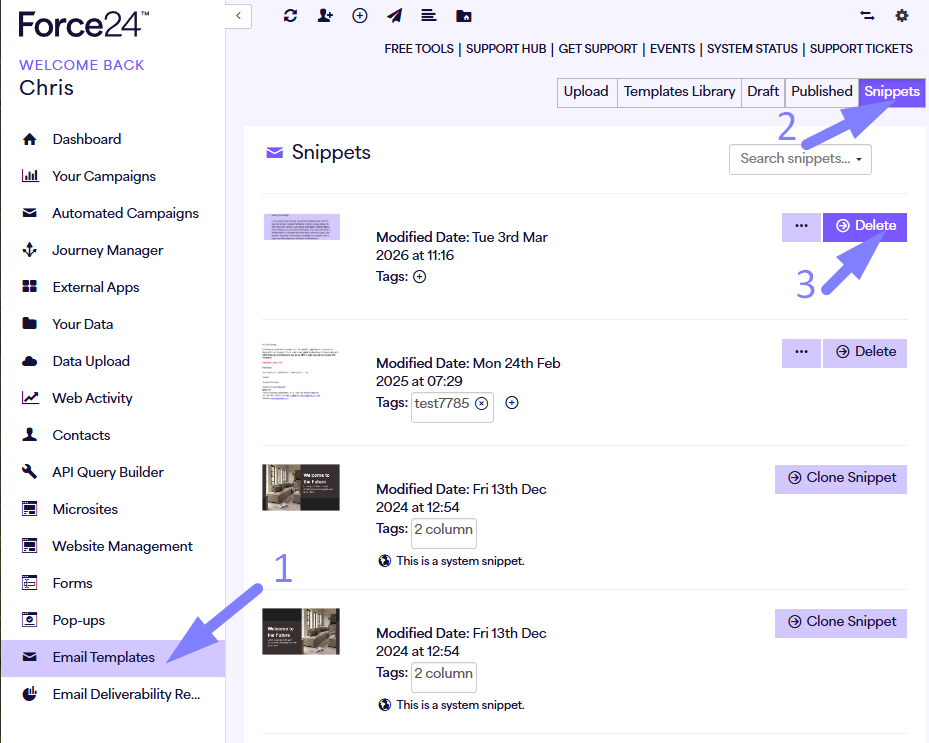
Task: Switch to the Published tab
Action: coord(822,92)
